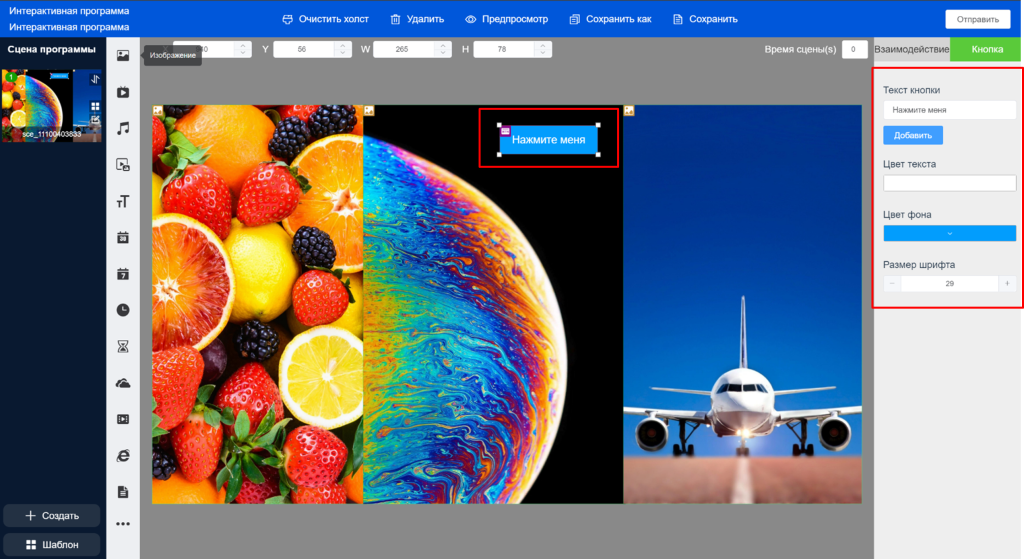Screen dimensions: 1024x559
Task: Click Предпросмотр to preview the program
Action: 508,19
